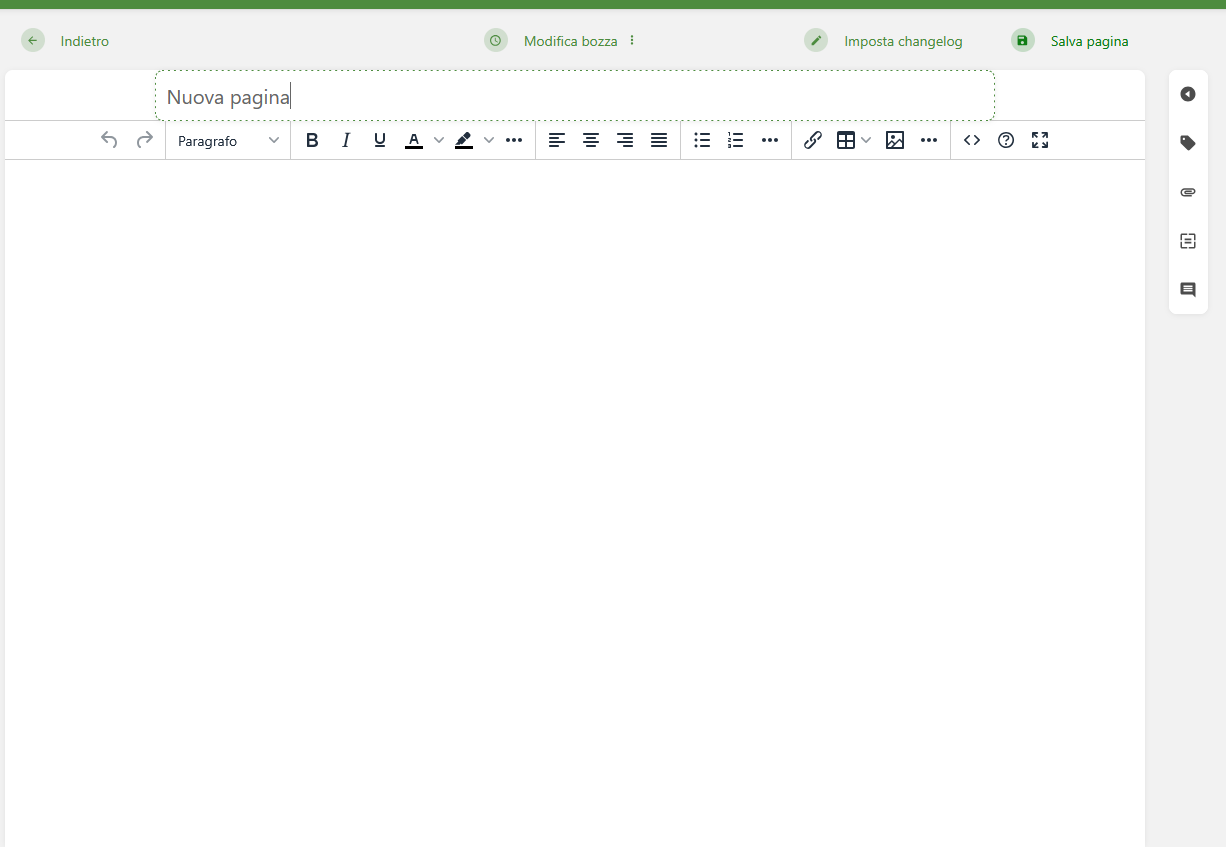Apply the highlight background color swatch
1226x847 pixels.
point(464,140)
